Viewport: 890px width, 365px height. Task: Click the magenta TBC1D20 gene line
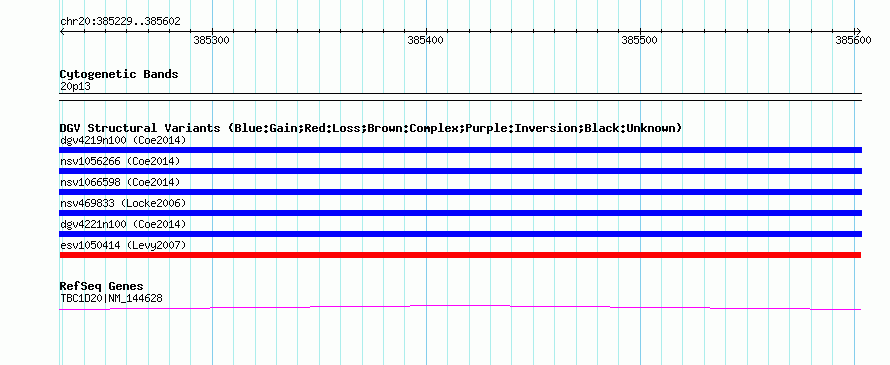point(460,307)
